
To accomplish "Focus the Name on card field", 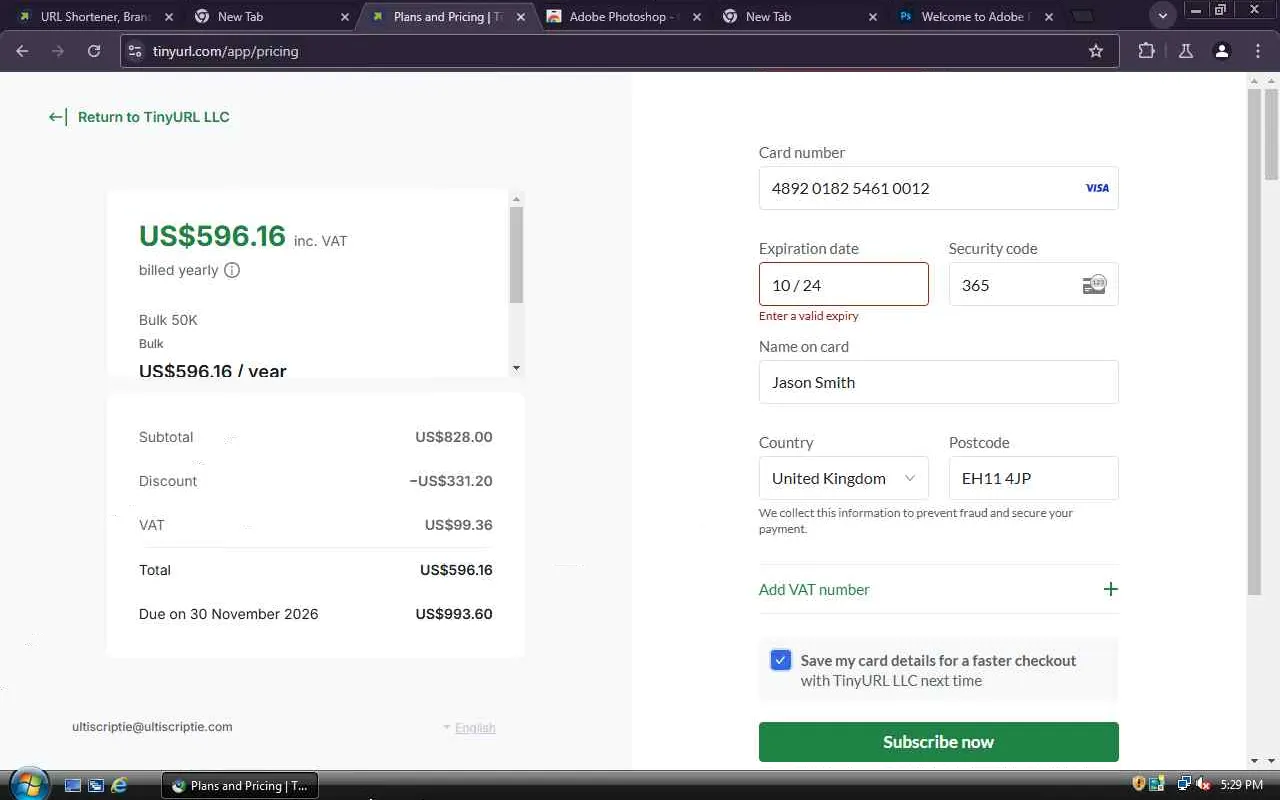I will 938,382.
